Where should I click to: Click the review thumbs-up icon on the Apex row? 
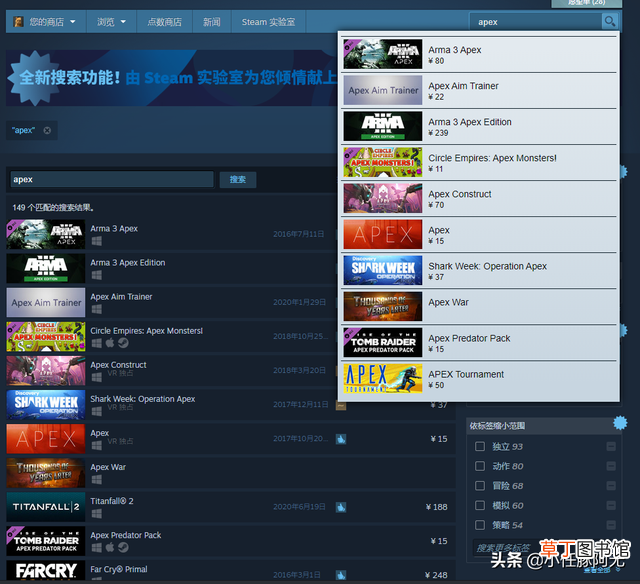[341, 439]
